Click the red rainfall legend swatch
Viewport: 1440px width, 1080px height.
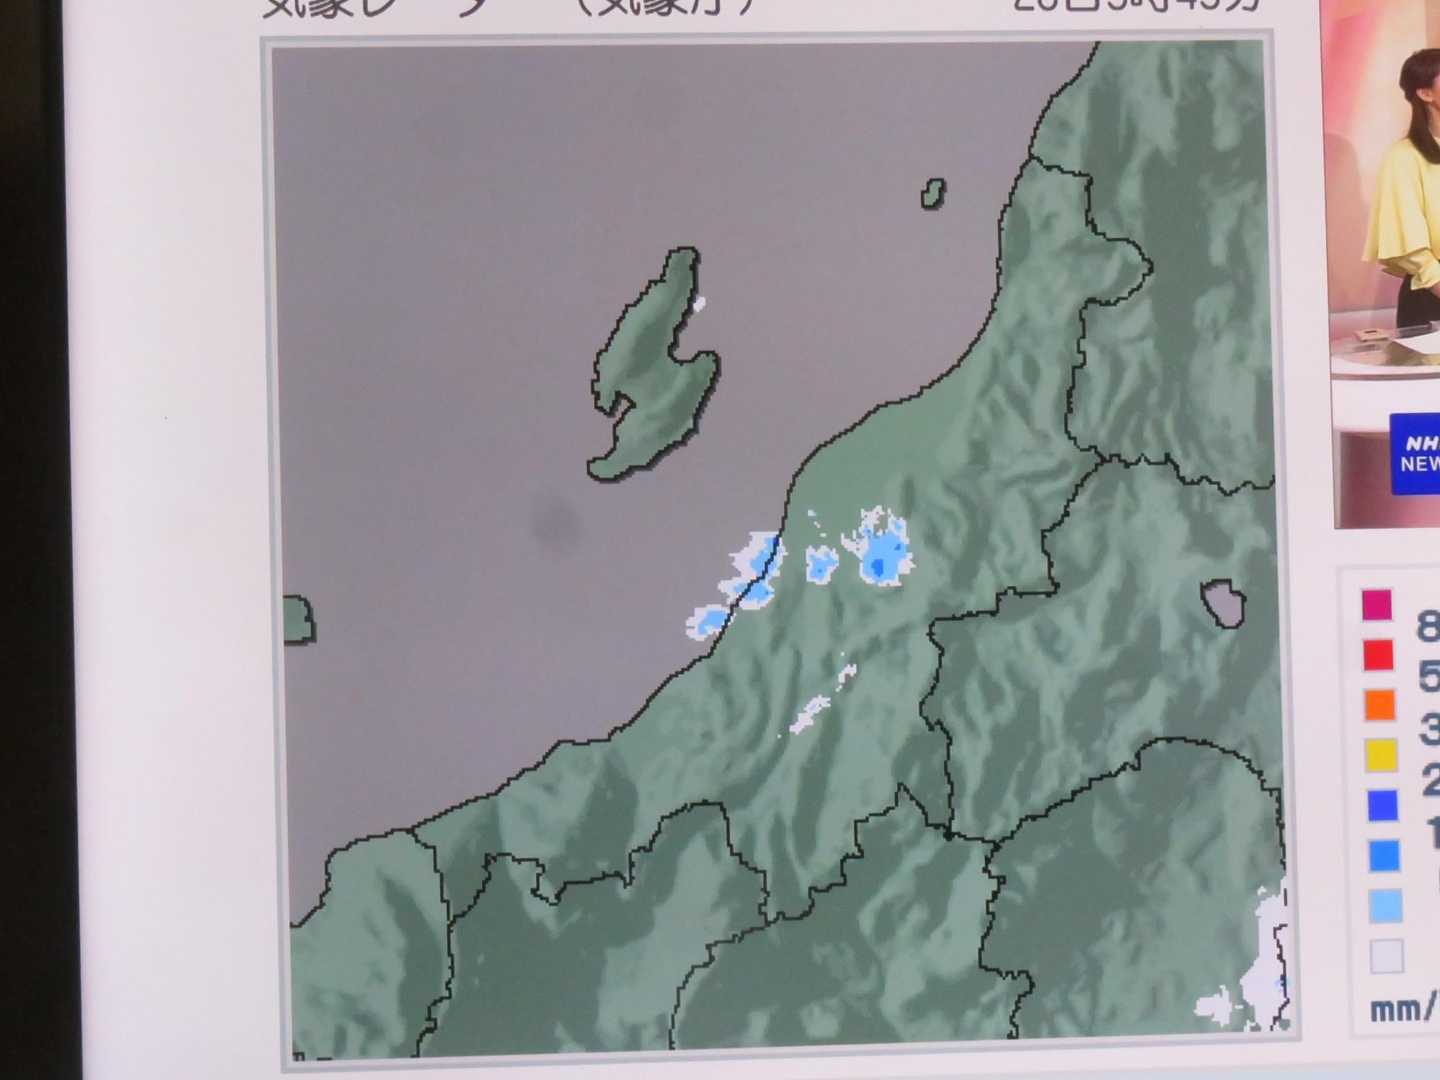(1377, 655)
